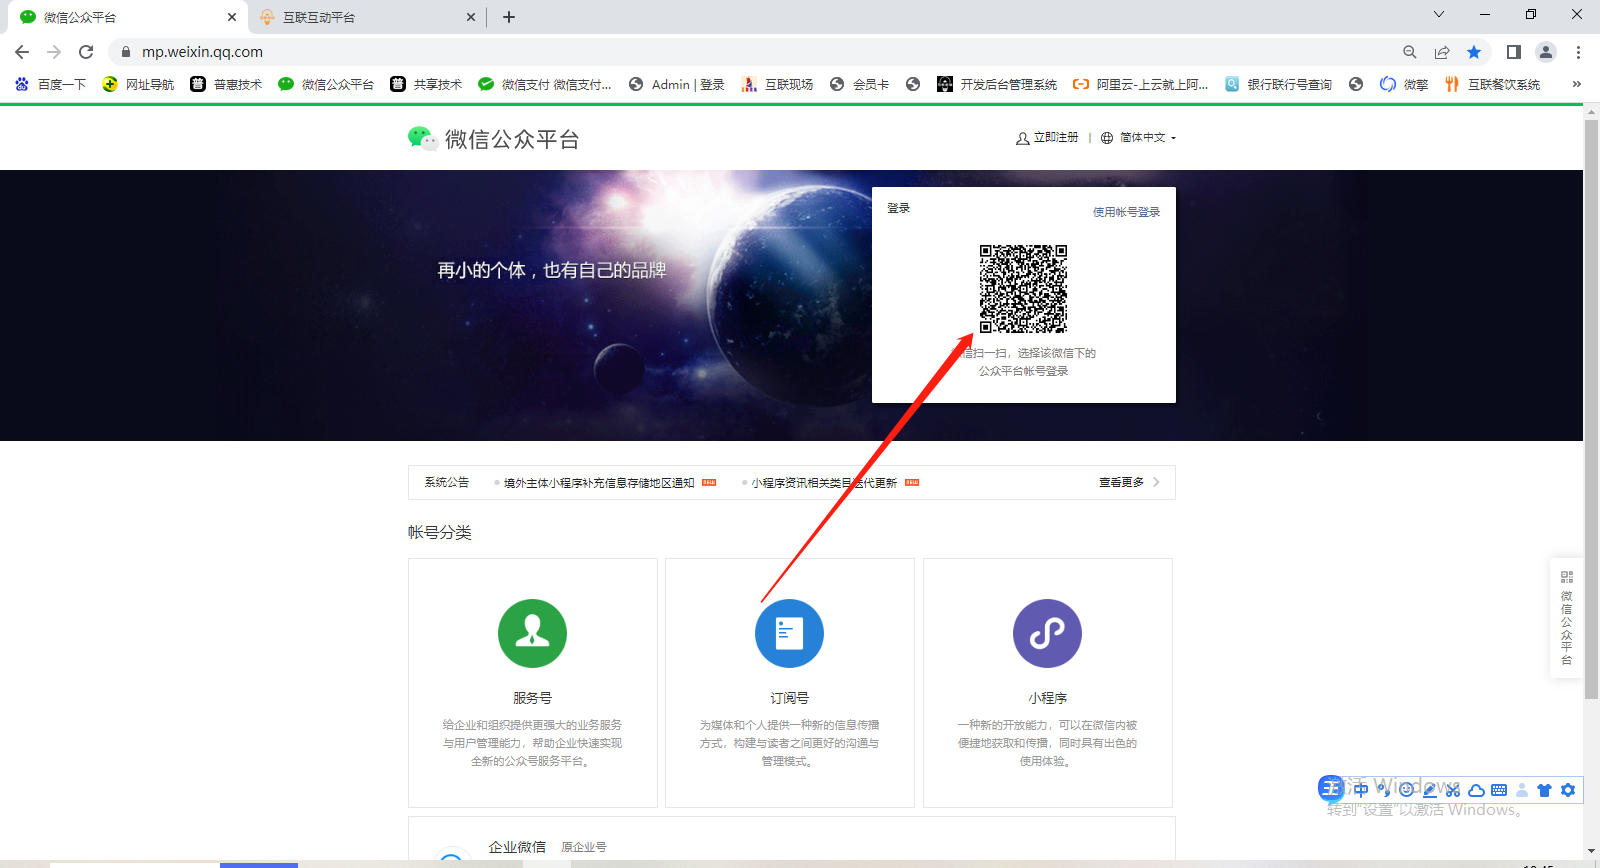Open the IME skin shirt icon
This screenshot has width=1600, height=868.
(x=1544, y=790)
